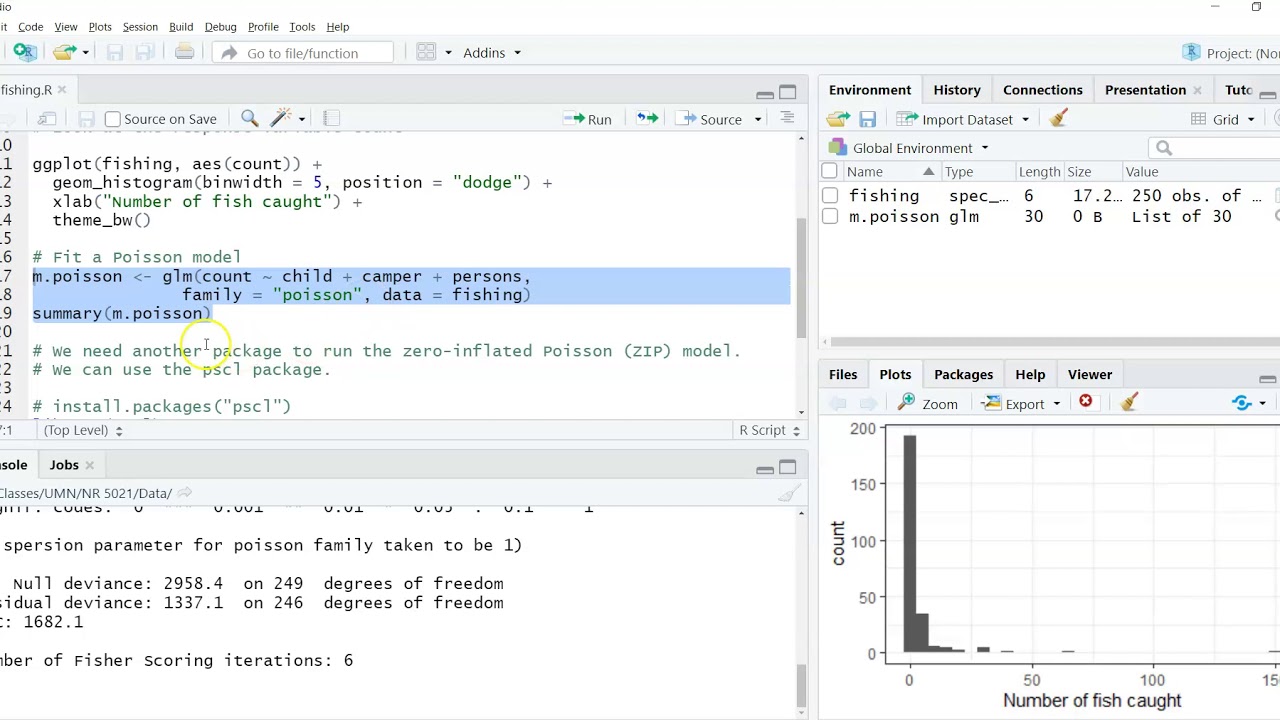The height and width of the screenshot is (720, 1280).
Task: Switch to the History tab
Action: click(957, 90)
